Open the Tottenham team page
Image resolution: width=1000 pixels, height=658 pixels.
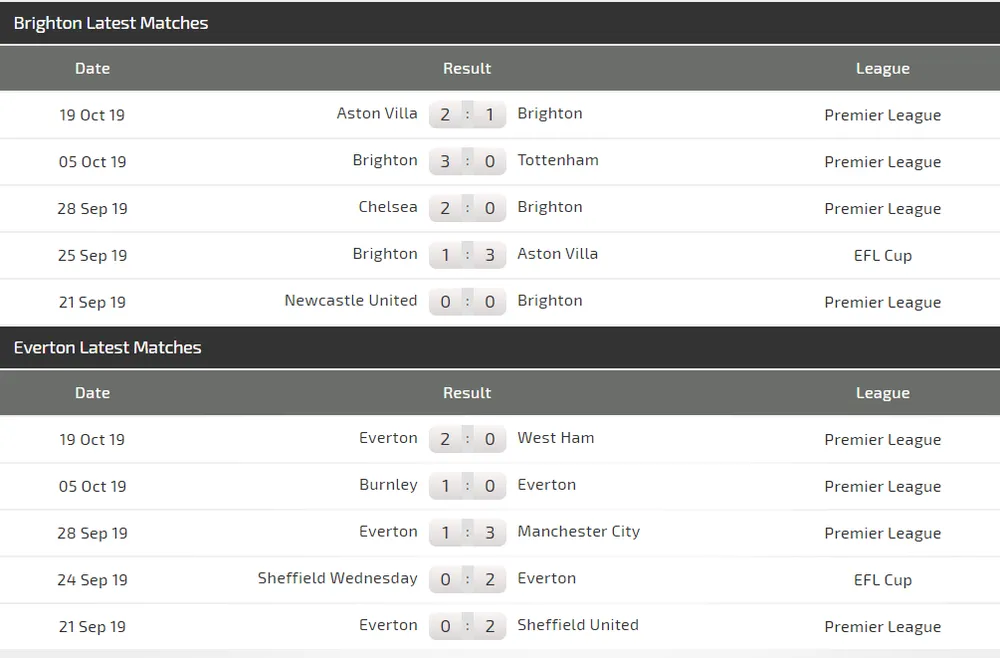pyautogui.click(x=558, y=160)
